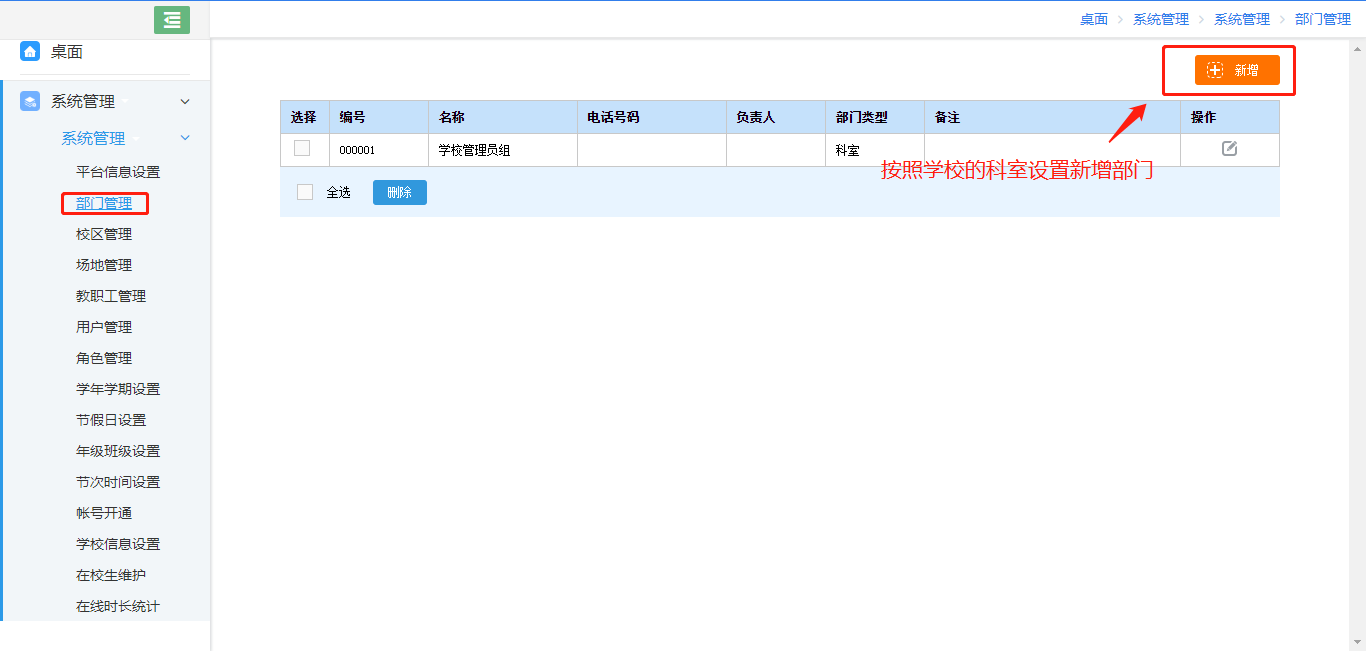Collapse the top-level 系统管理 menu chevron

tap(184, 101)
